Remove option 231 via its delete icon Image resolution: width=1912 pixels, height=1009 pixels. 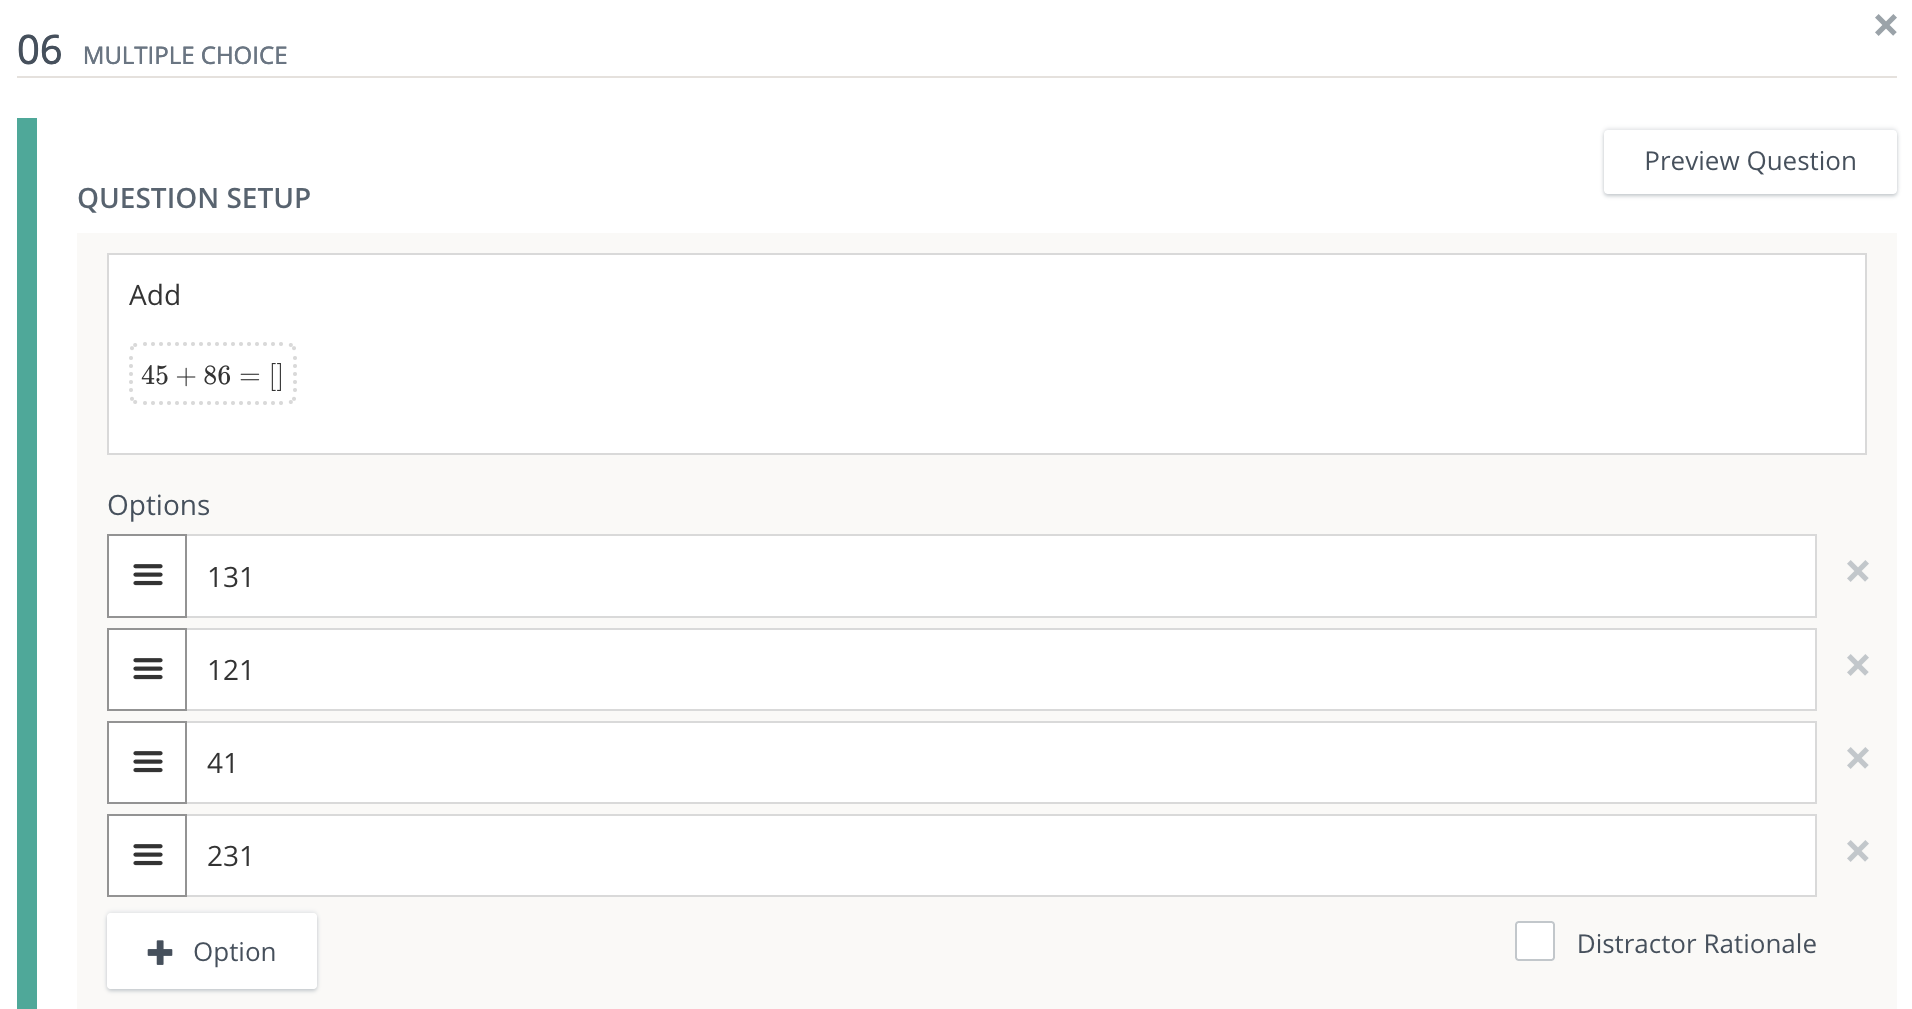[1858, 850]
